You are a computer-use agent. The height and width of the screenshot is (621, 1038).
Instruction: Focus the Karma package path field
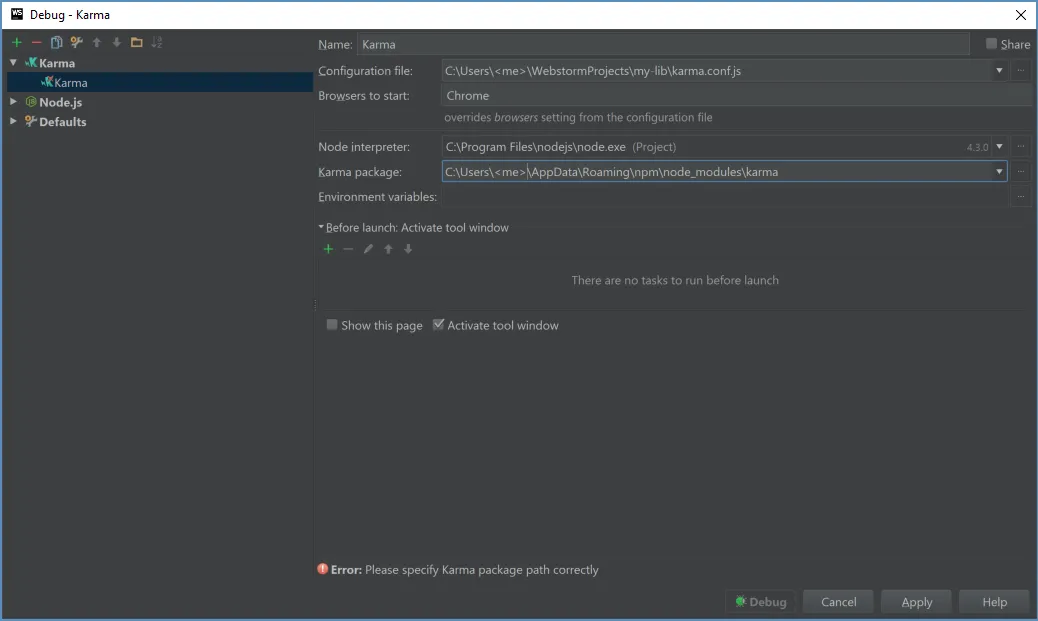tap(718, 171)
